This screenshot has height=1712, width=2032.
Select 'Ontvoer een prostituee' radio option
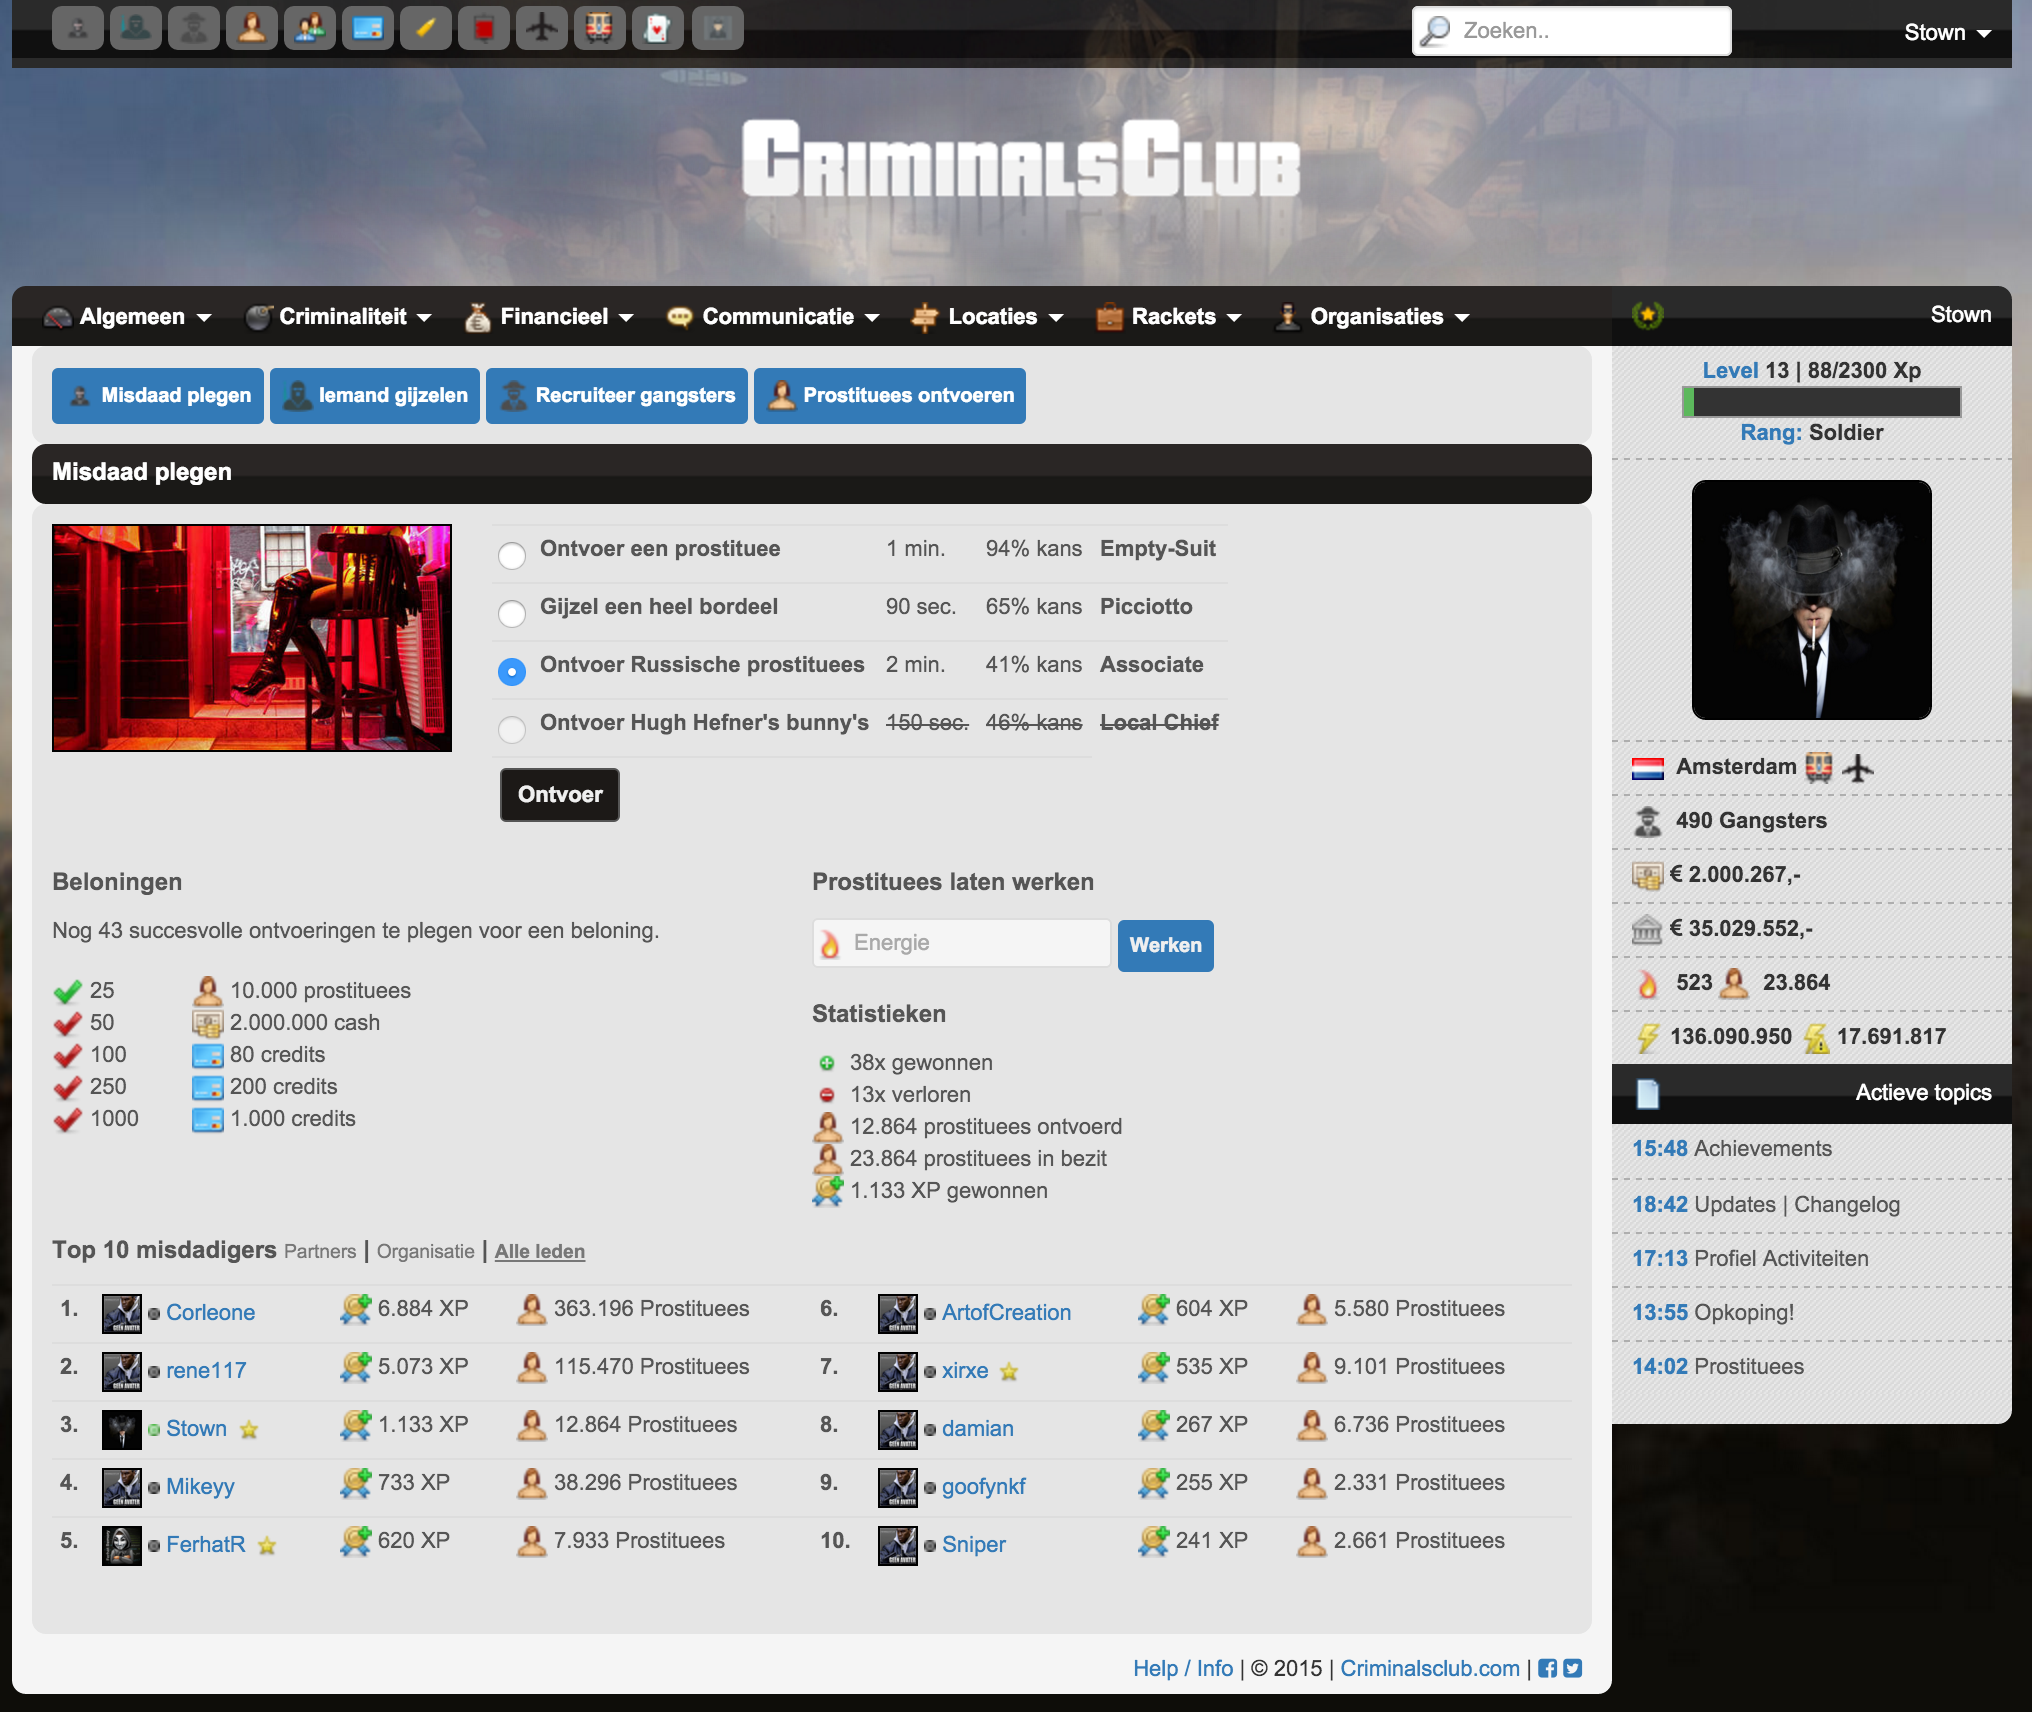tap(512, 555)
